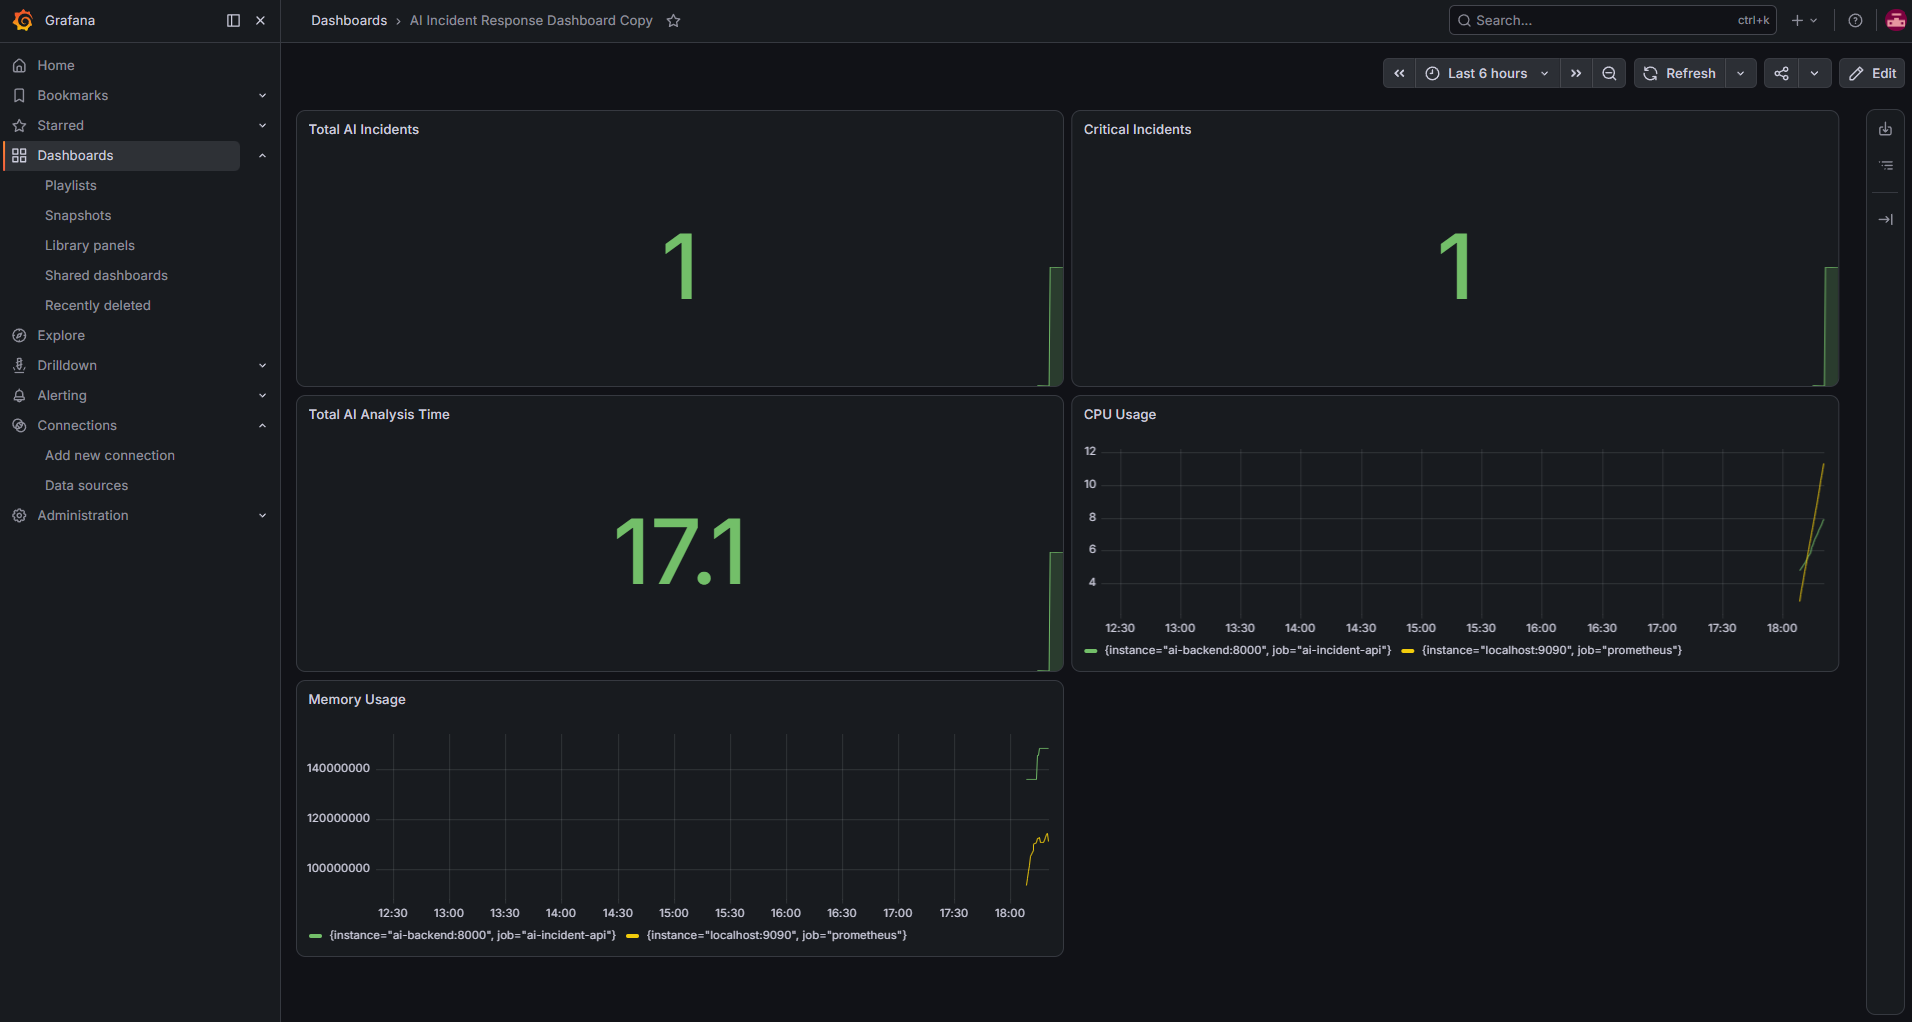The image size is (1912, 1022).
Task: Open the share dashboard icon
Action: (x=1781, y=73)
